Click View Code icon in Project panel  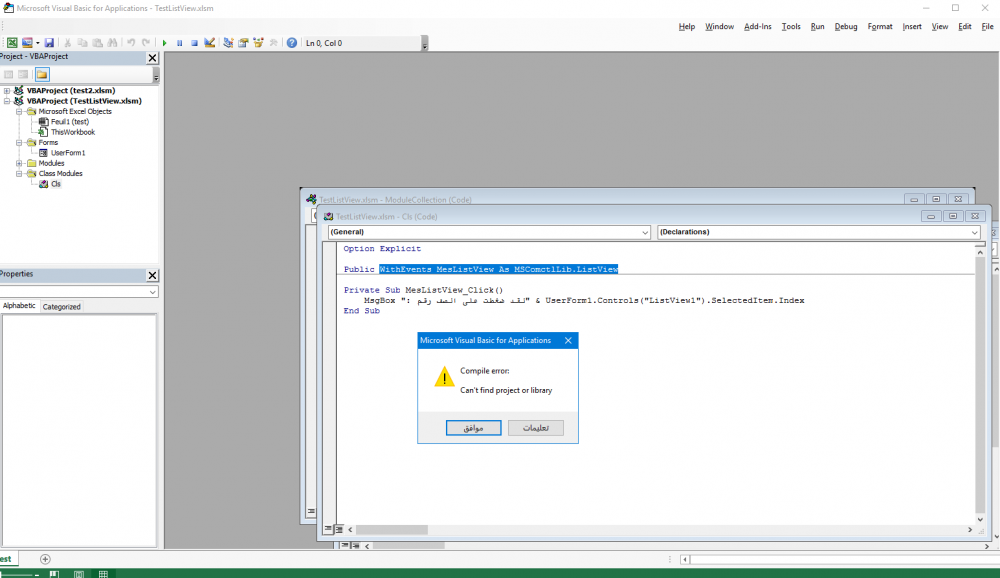pyautogui.click(x=8, y=75)
